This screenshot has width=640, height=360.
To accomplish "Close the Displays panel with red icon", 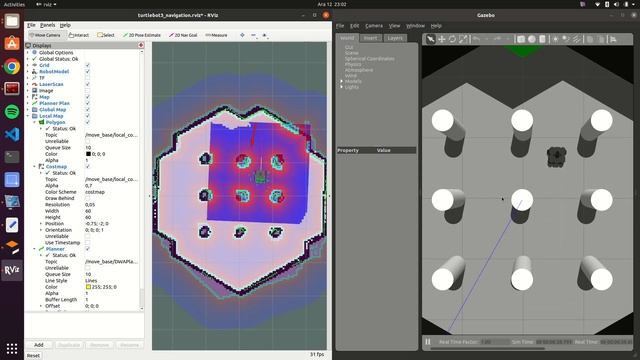I will (141, 45).
